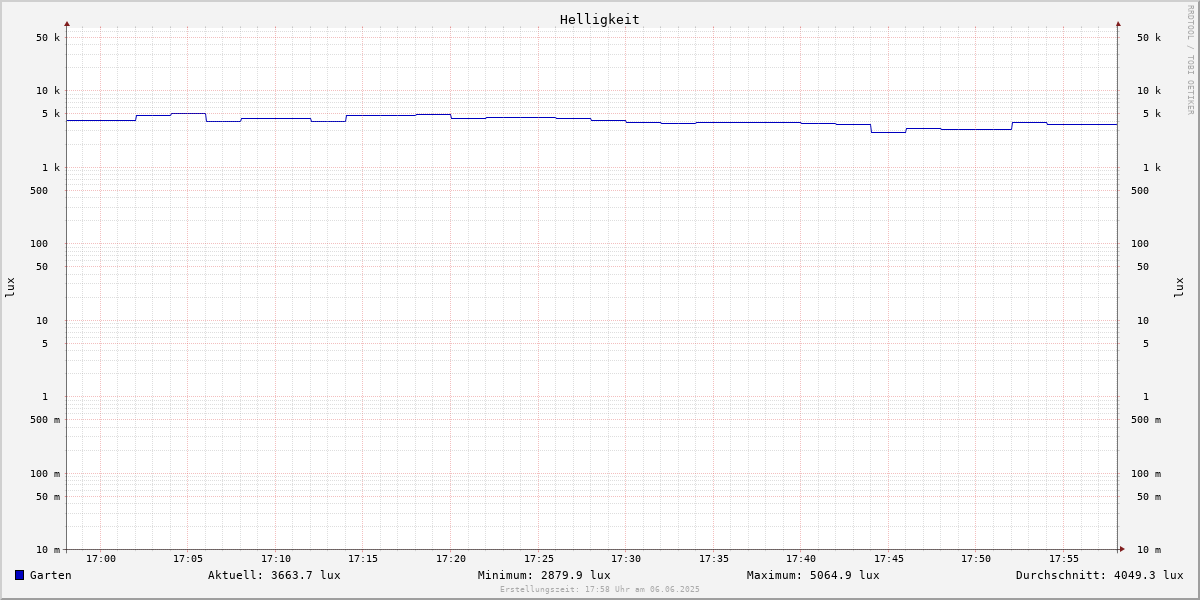This screenshot has height=600, width=1200.
Task: Click the 17:55 time axis label
Action: click(1064, 559)
